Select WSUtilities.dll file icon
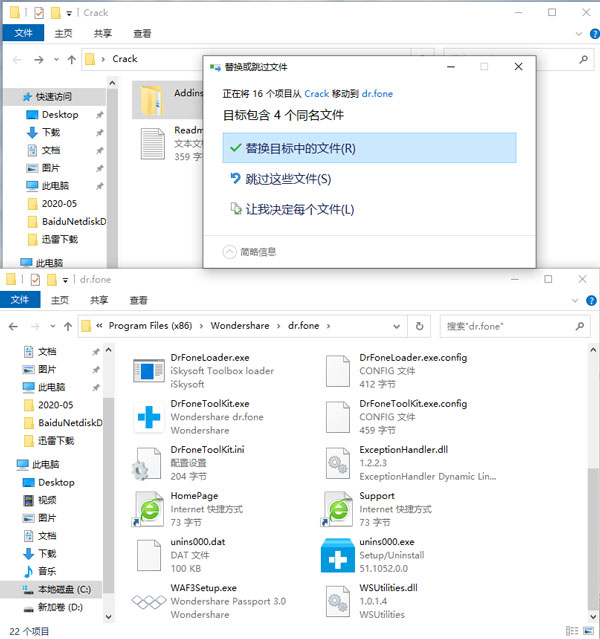 pyautogui.click(x=338, y=602)
